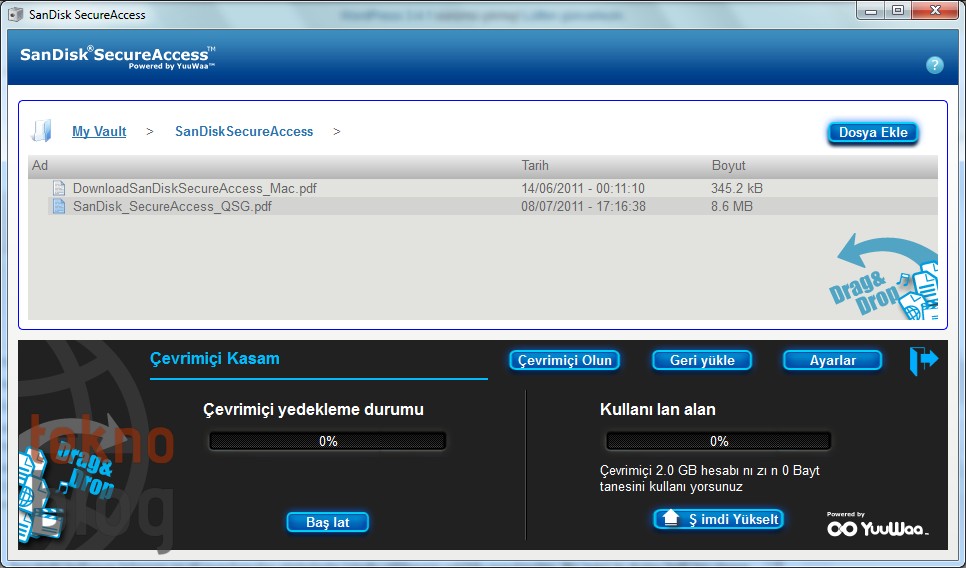Click the 345.2 kB size value
Screen dimensions: 966x568
[x=737, y=188]
